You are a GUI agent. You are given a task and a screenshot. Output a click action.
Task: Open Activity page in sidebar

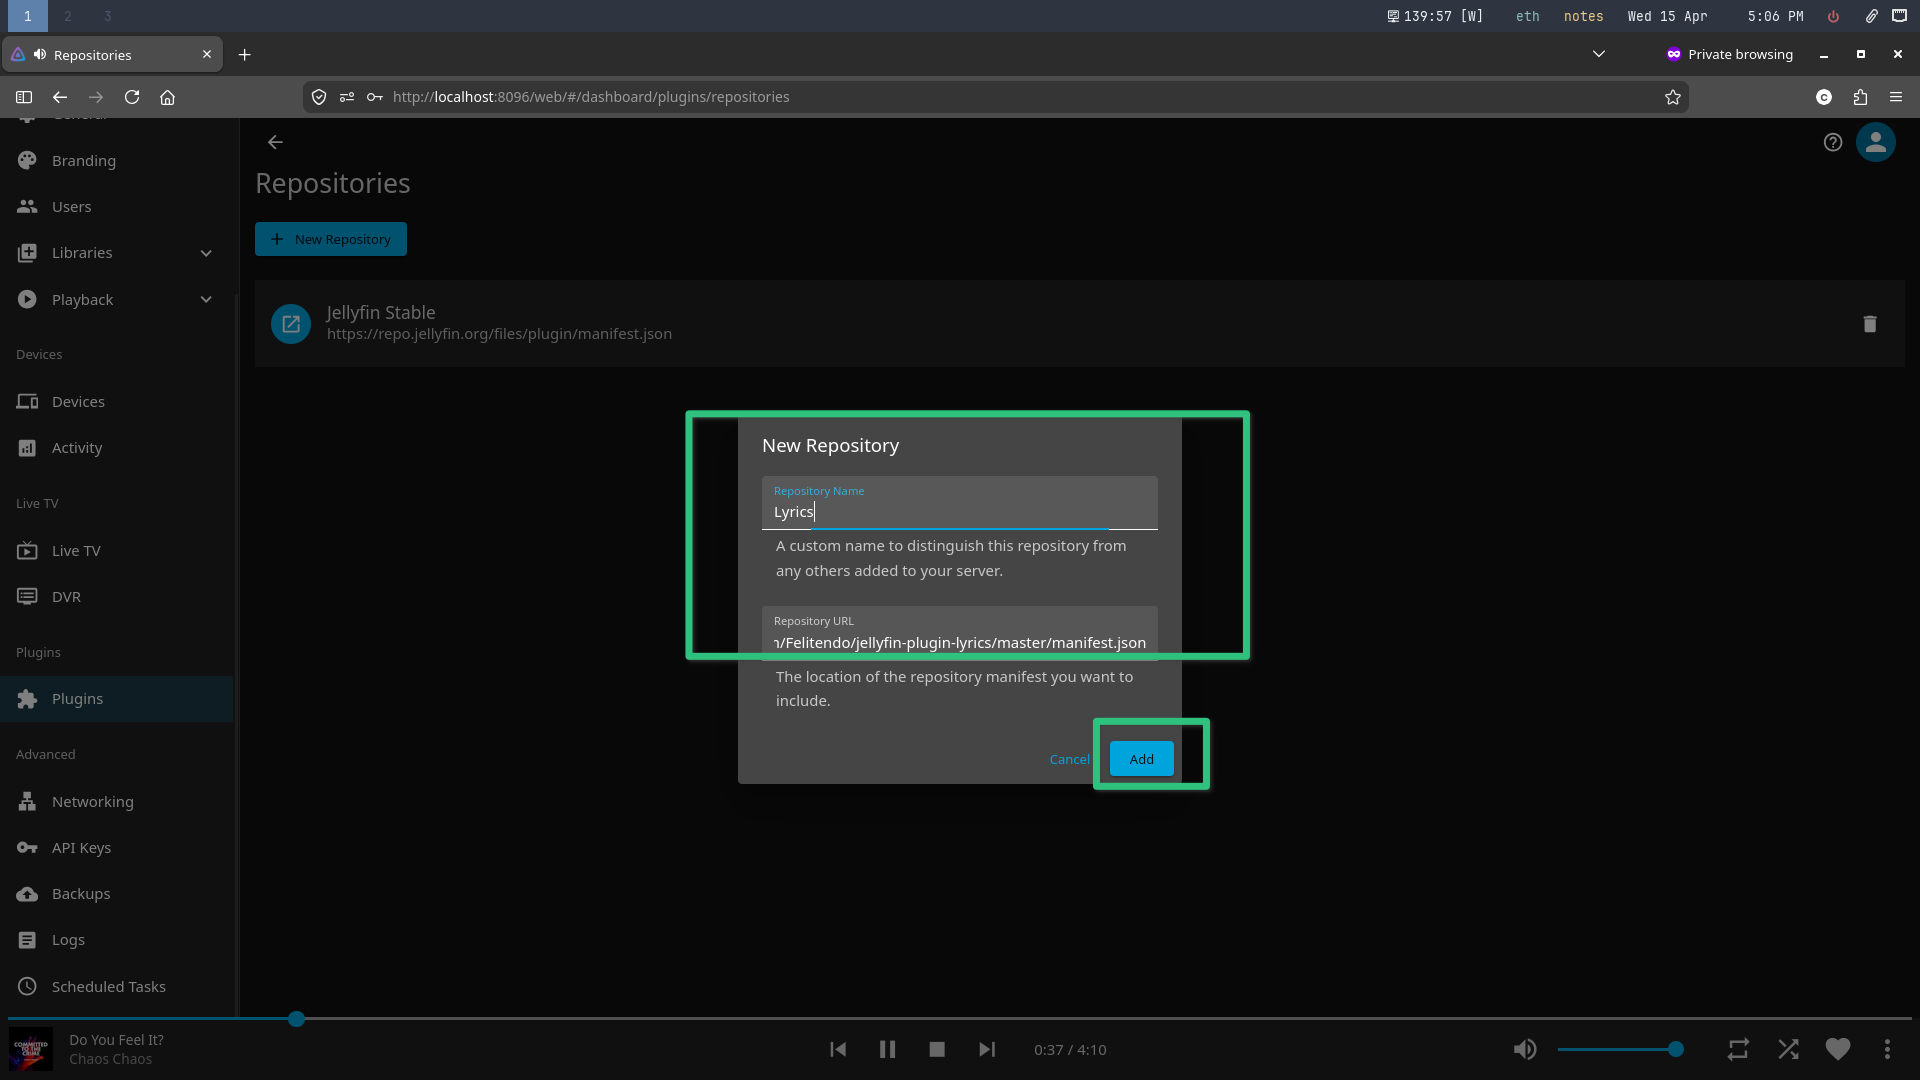click(117, 448)
